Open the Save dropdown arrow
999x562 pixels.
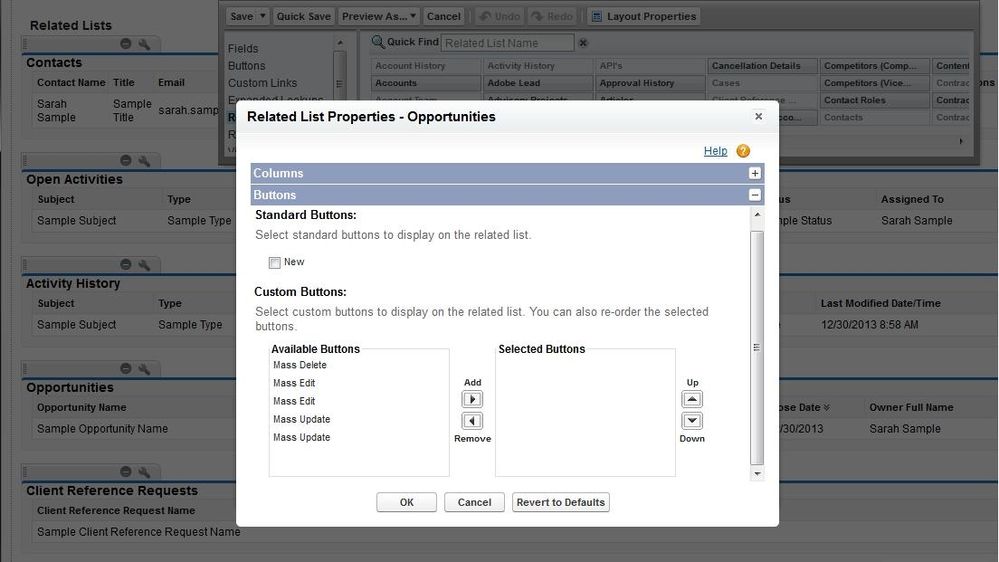point(262,16)
